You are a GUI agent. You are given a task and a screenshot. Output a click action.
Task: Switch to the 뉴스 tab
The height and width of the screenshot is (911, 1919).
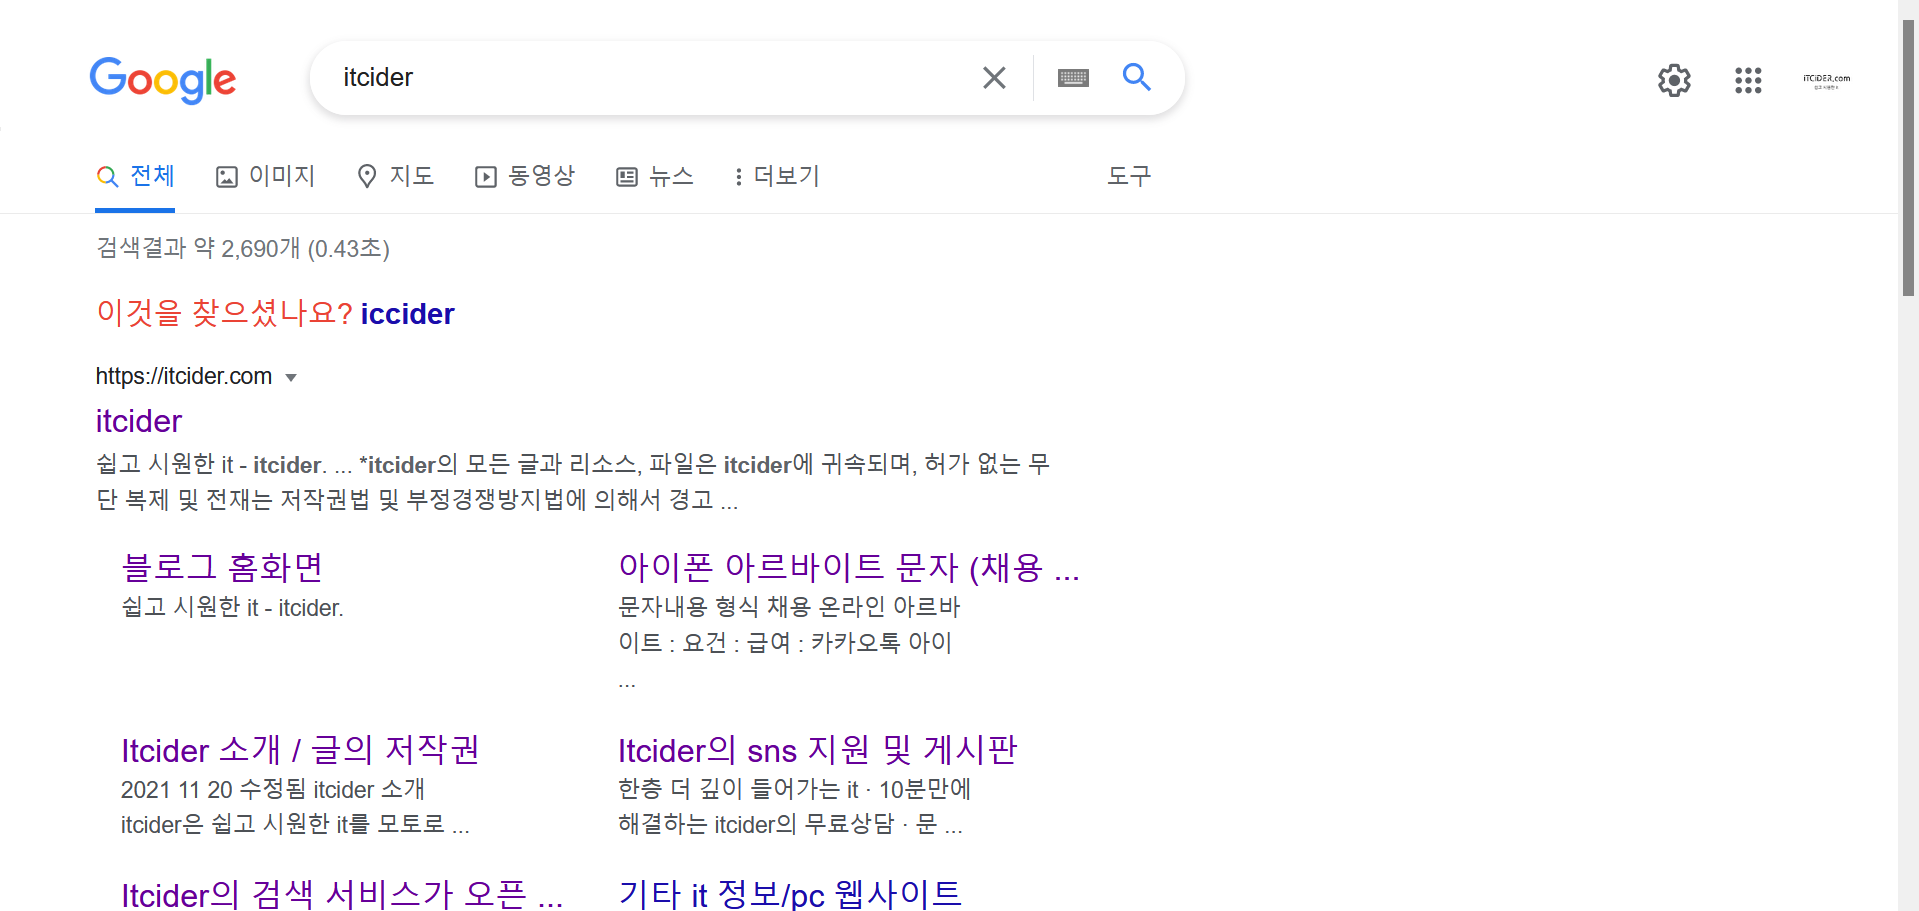pos(655,176)
